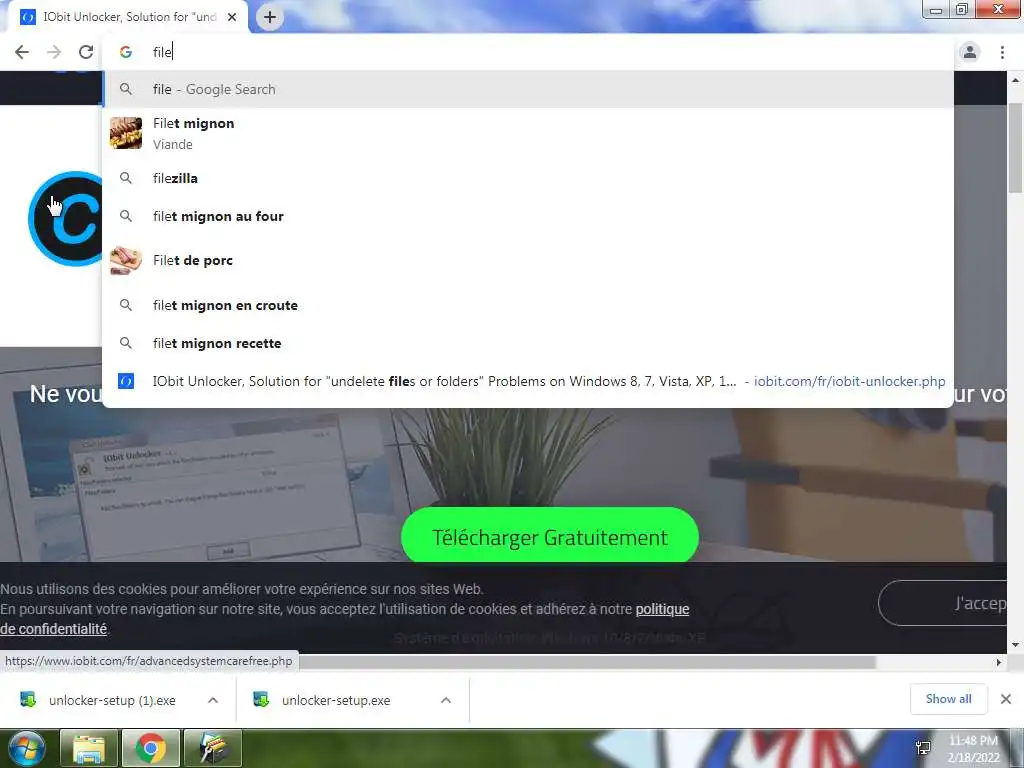
Task: Choose the 'Filet mignon Viande' suggestion
Action: point(528,133)
